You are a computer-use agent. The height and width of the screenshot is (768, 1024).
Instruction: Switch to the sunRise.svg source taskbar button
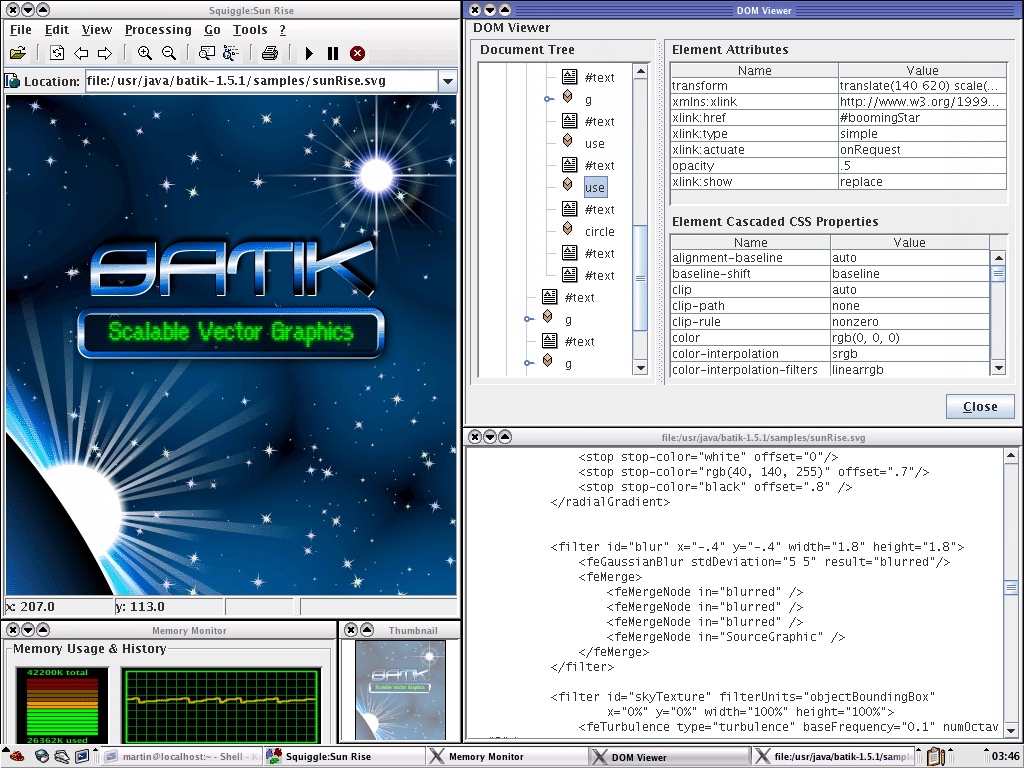(833, 757)
